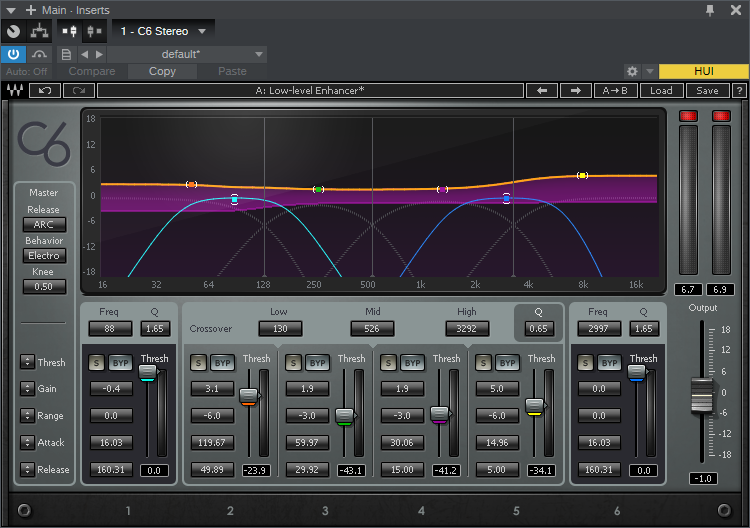Bypass band 6 with BYP button

[x=609, y=363]
